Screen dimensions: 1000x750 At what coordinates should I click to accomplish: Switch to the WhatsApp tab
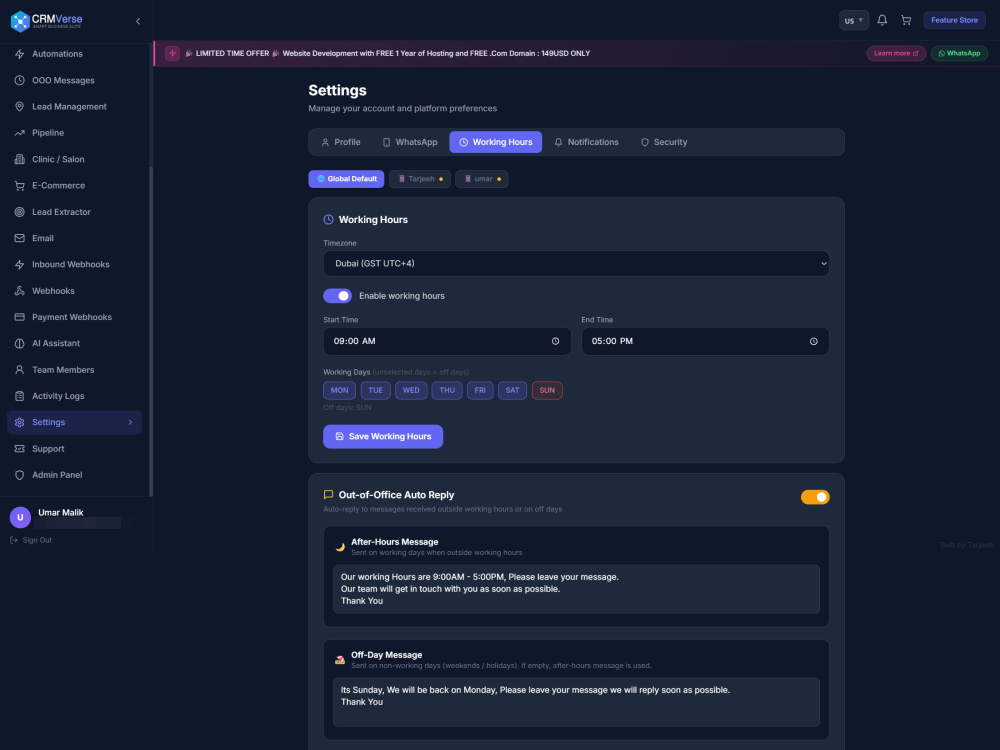410,142
